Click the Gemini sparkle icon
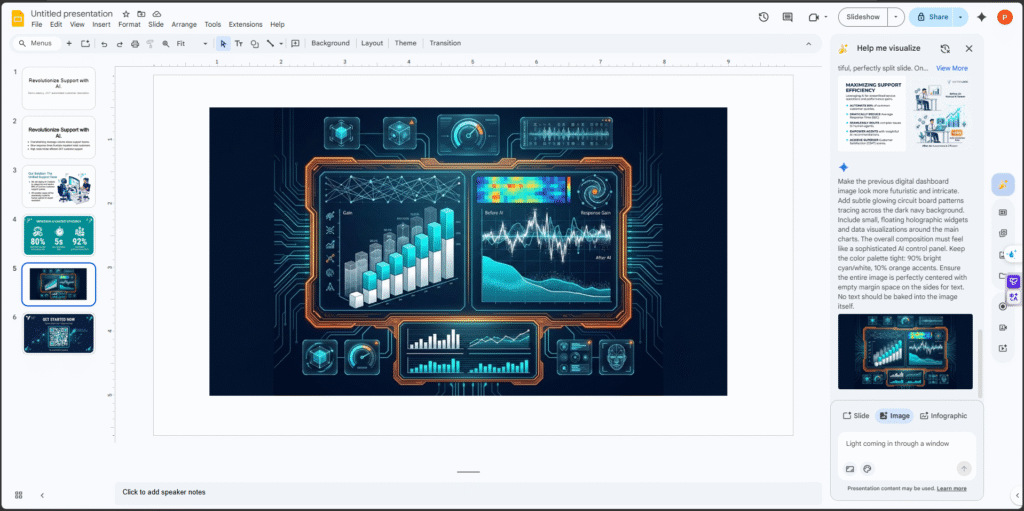Screen dimensions: 1024x511 pyautogui.click(x=981, y=17)
